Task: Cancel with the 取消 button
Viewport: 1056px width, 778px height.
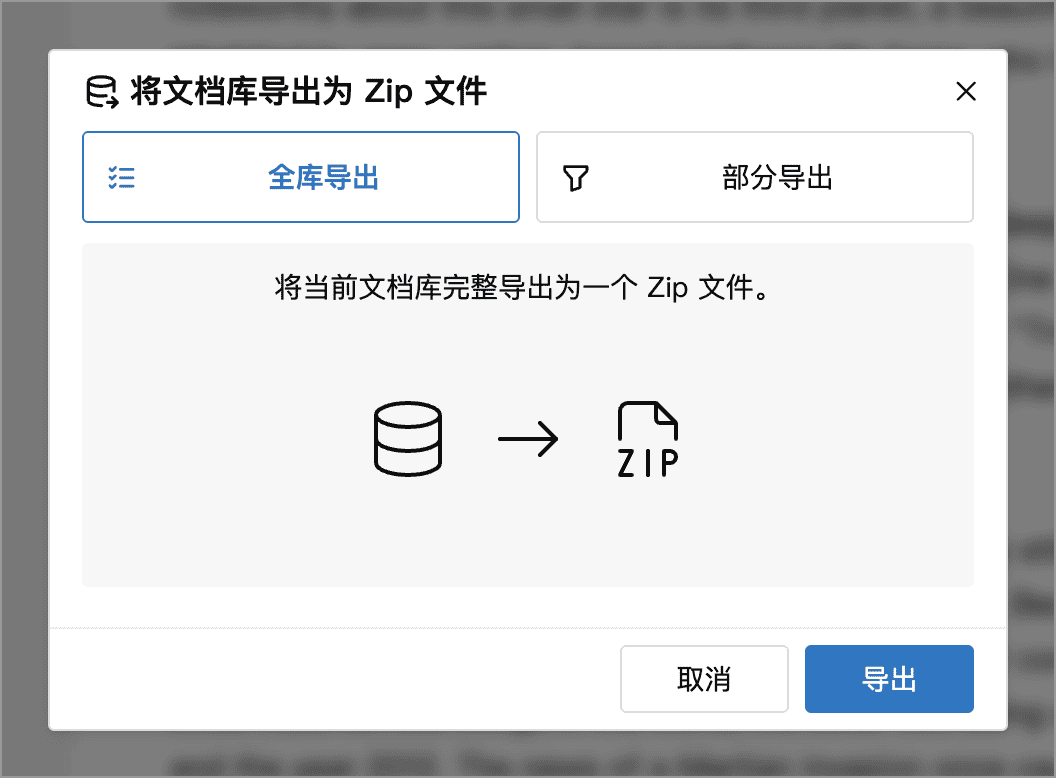Action: [704, 679]
